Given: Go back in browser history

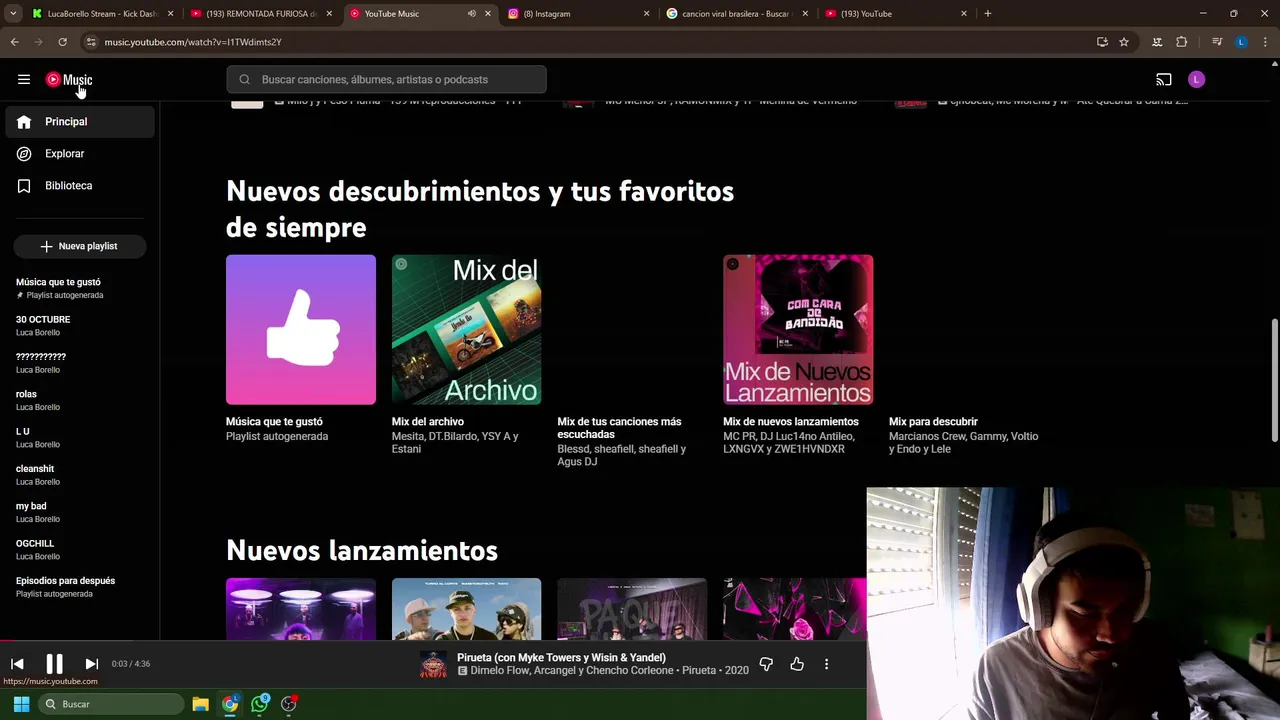Looking at the screenshot, I should point(14,42).
